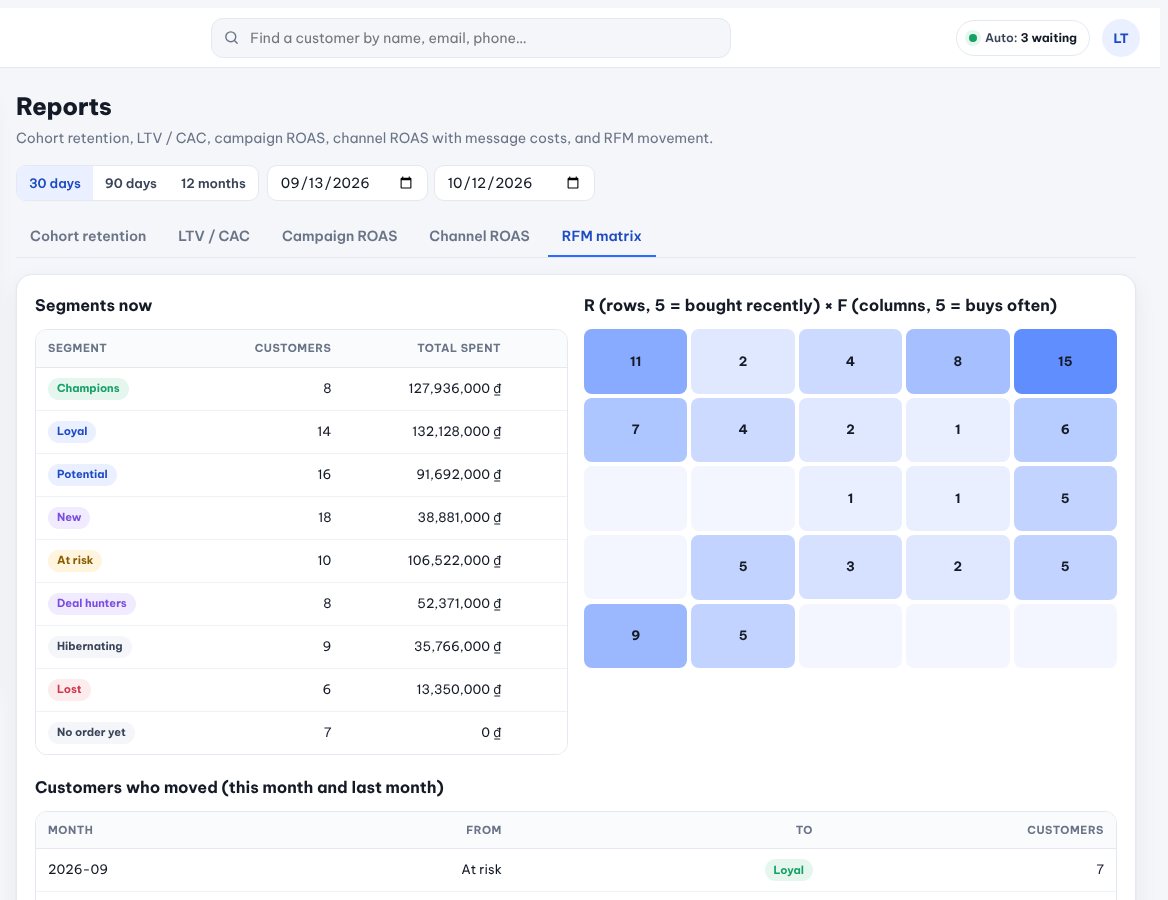Click the Auto: 3 waiting status pill
The width and height of the screenshot is (1168, 900).
1023,38
